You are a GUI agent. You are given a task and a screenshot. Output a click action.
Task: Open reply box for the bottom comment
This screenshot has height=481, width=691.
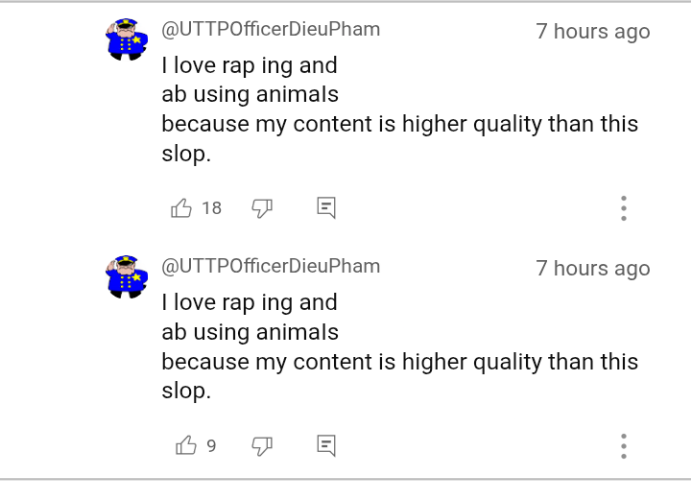326,446
